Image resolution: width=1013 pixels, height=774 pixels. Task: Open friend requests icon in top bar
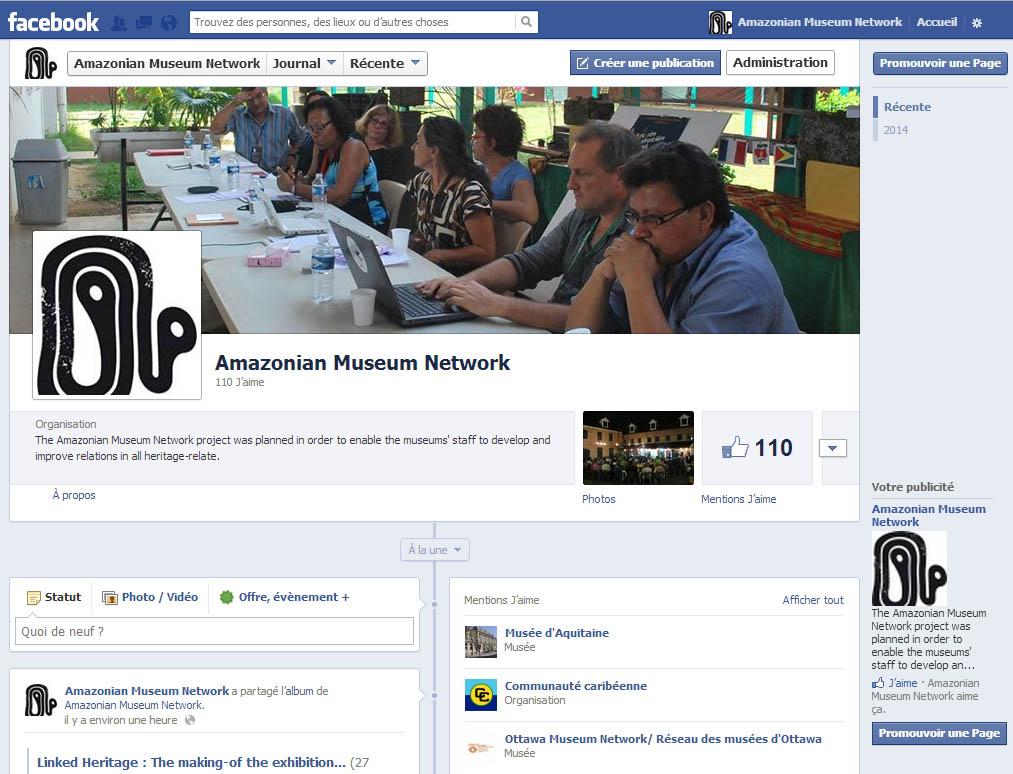coord(119,22)
